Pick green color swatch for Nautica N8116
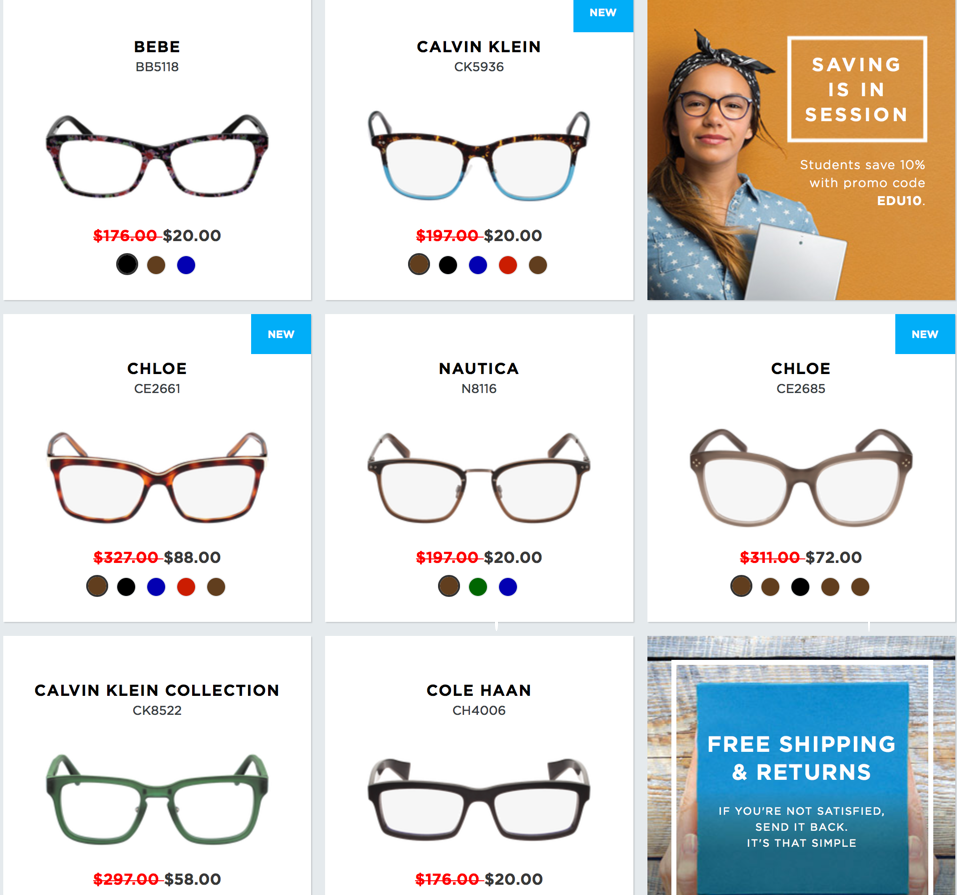957x895 pixels. click(x=478, y=587)
